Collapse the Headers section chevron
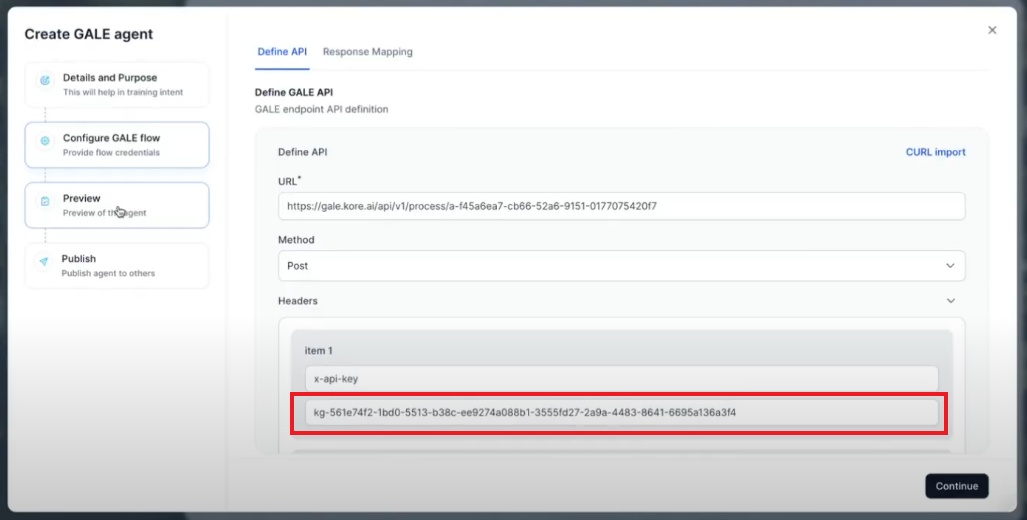The image size is (1027, 520). click(950, 301)
